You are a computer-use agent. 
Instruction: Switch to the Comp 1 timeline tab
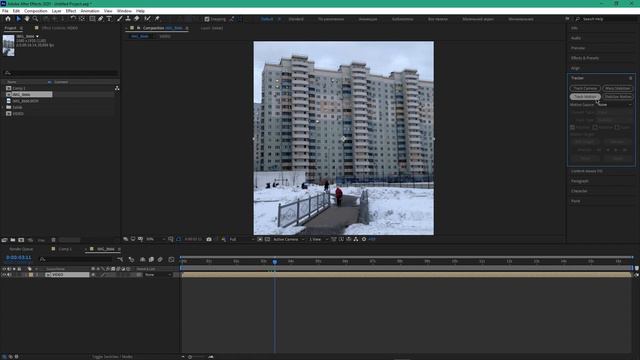(x=65, y=249)
